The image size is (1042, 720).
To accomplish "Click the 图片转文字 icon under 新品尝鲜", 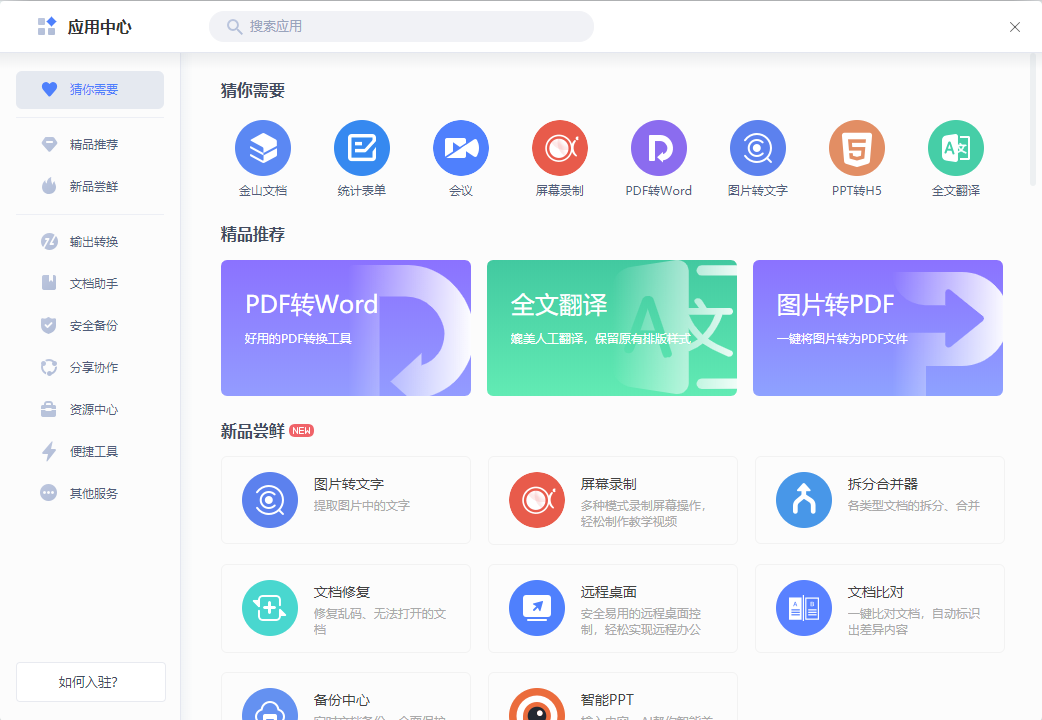I will [x=270, y=500].
